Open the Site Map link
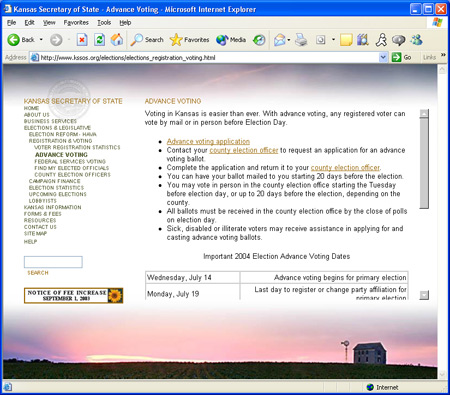 pyautogui.click(x=35, y=234)
